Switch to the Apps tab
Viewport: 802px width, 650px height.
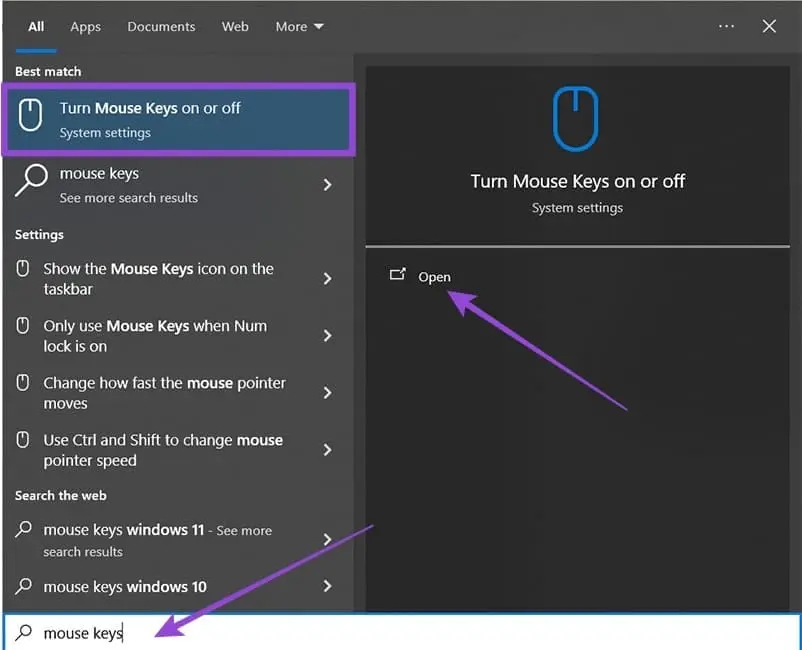click(85, 27)
